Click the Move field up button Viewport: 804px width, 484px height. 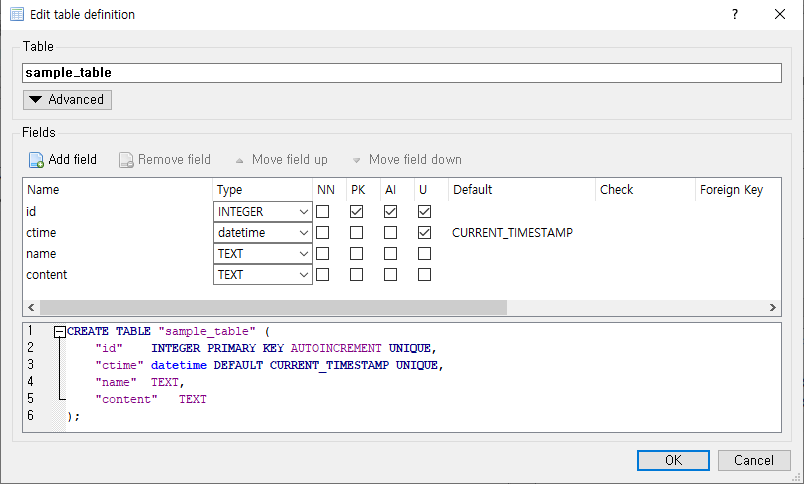[281, 159]
